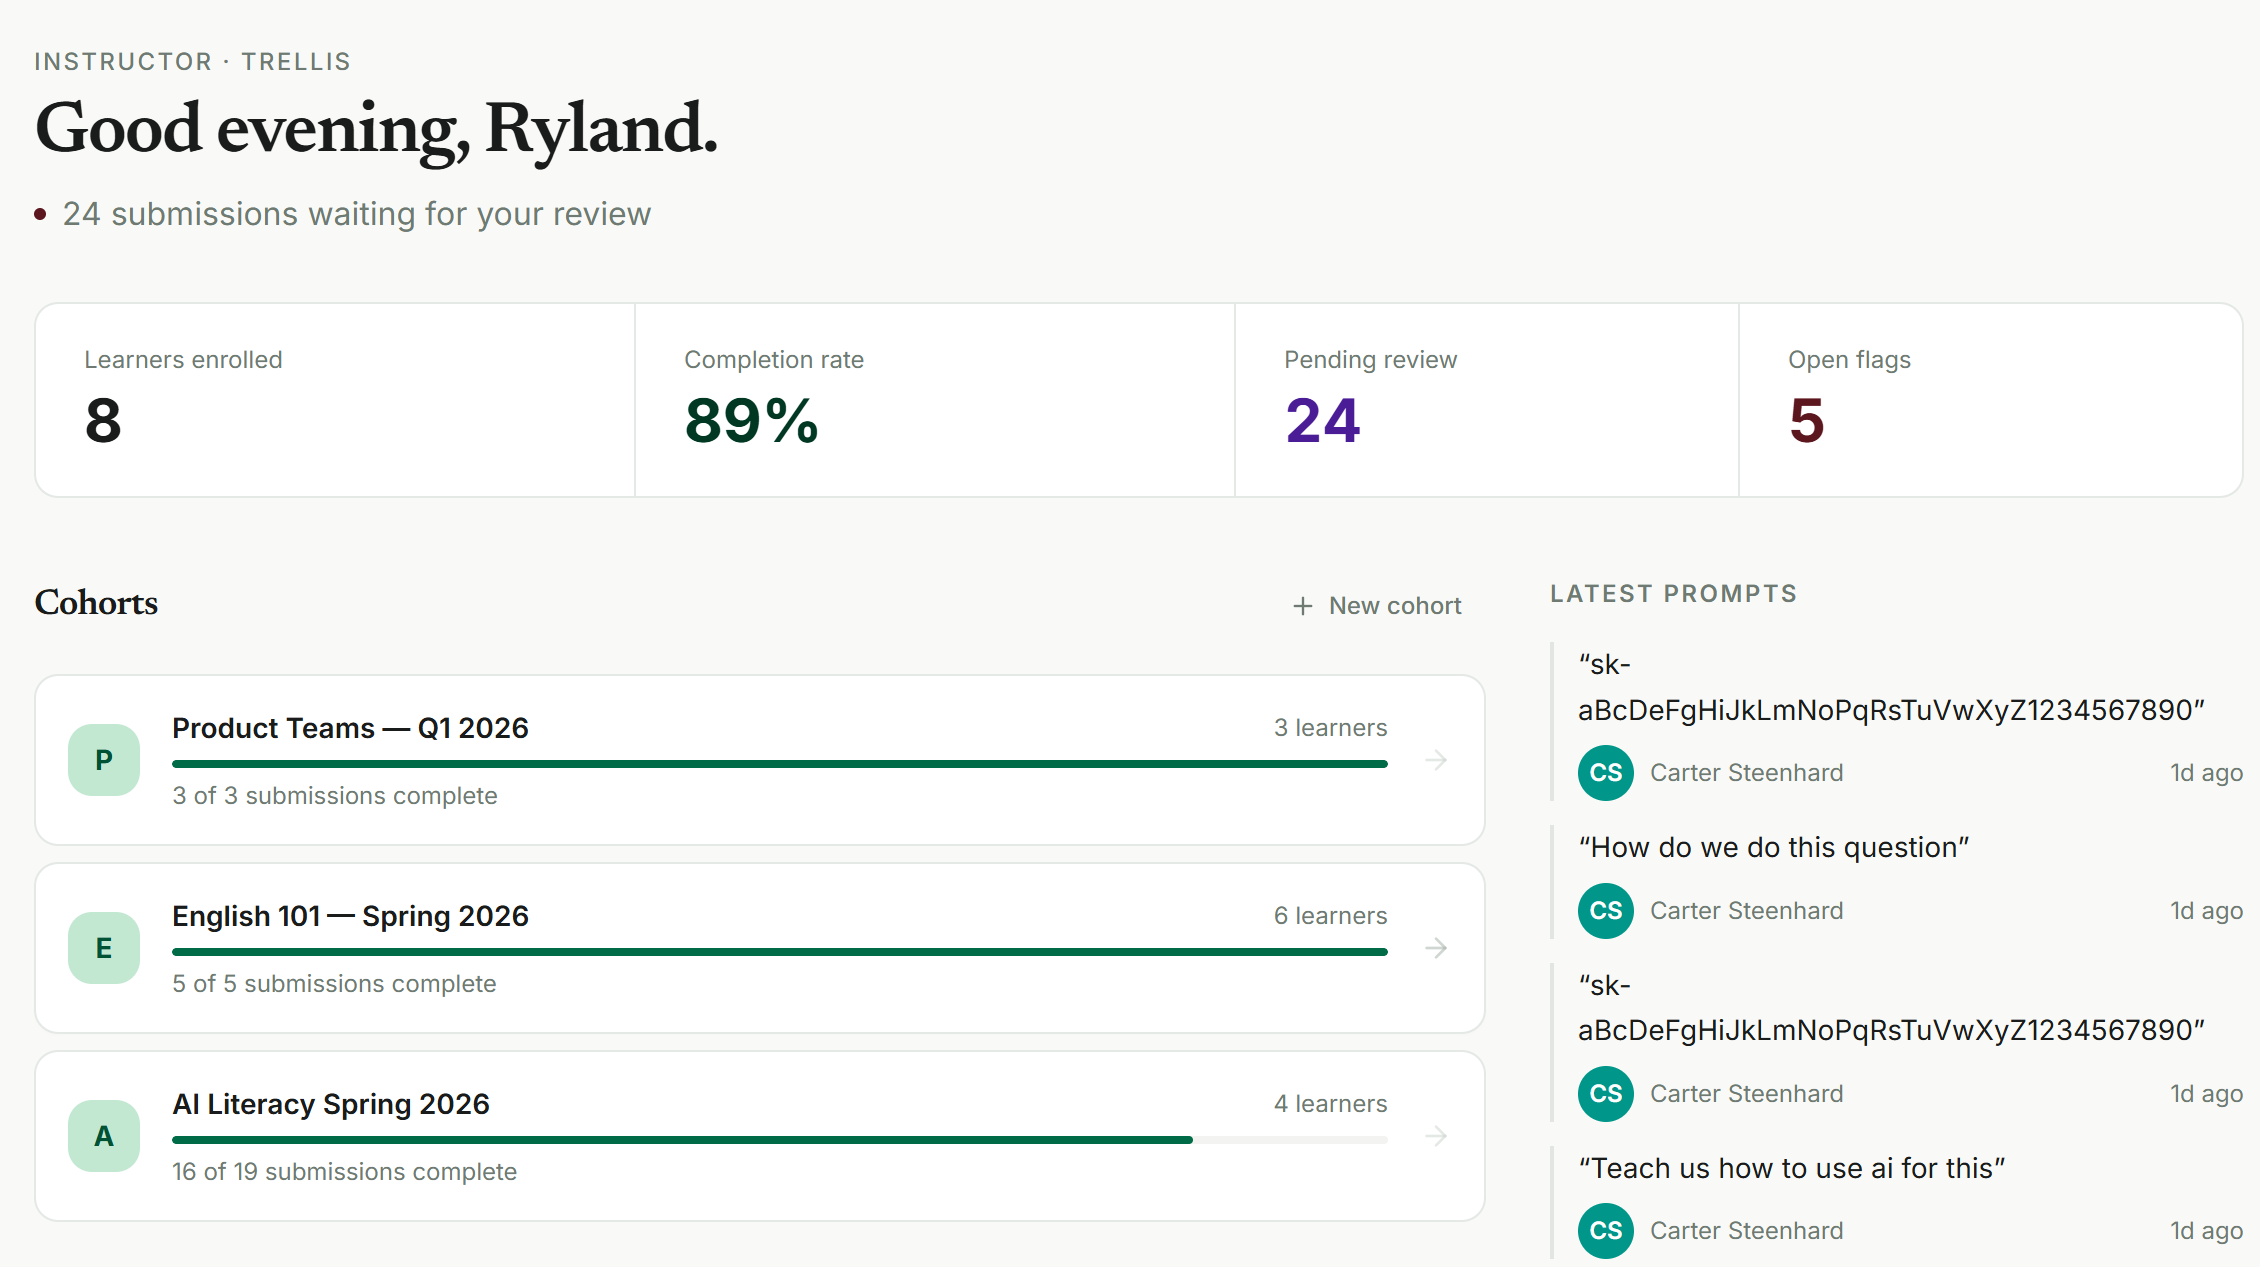Open AI Literacy cohort via arrow icon
This screenshot has height=1267, width=2260.
coord(1436,1136)
